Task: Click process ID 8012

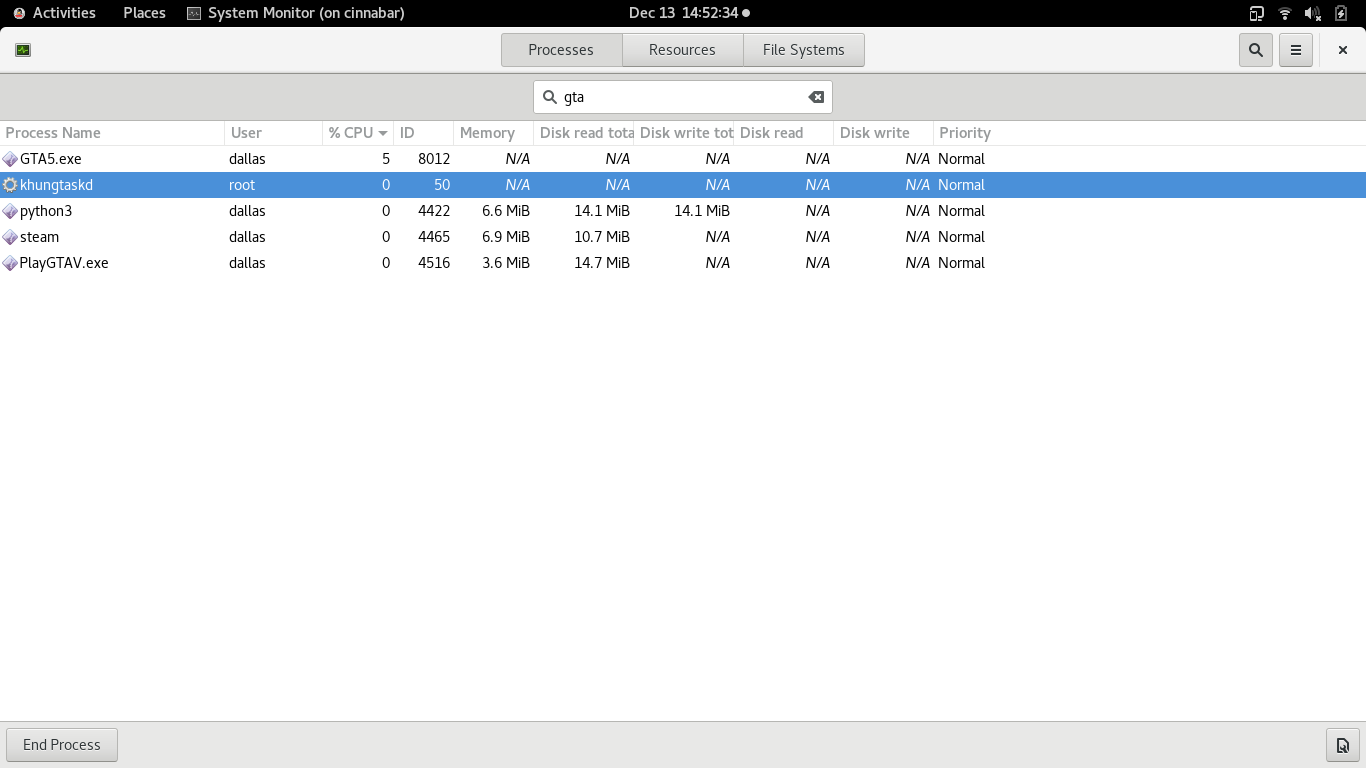Action: coord(434,159)
